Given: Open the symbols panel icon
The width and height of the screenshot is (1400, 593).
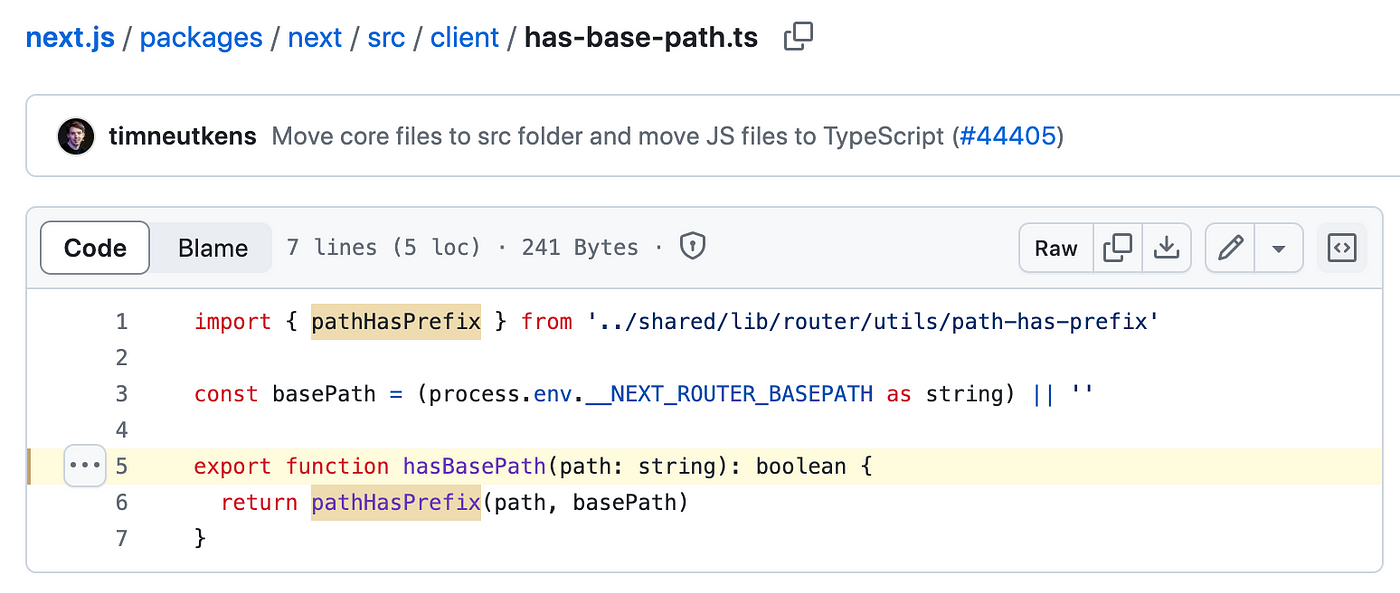Looking at the screenshot, I should tap(1342, 248).
